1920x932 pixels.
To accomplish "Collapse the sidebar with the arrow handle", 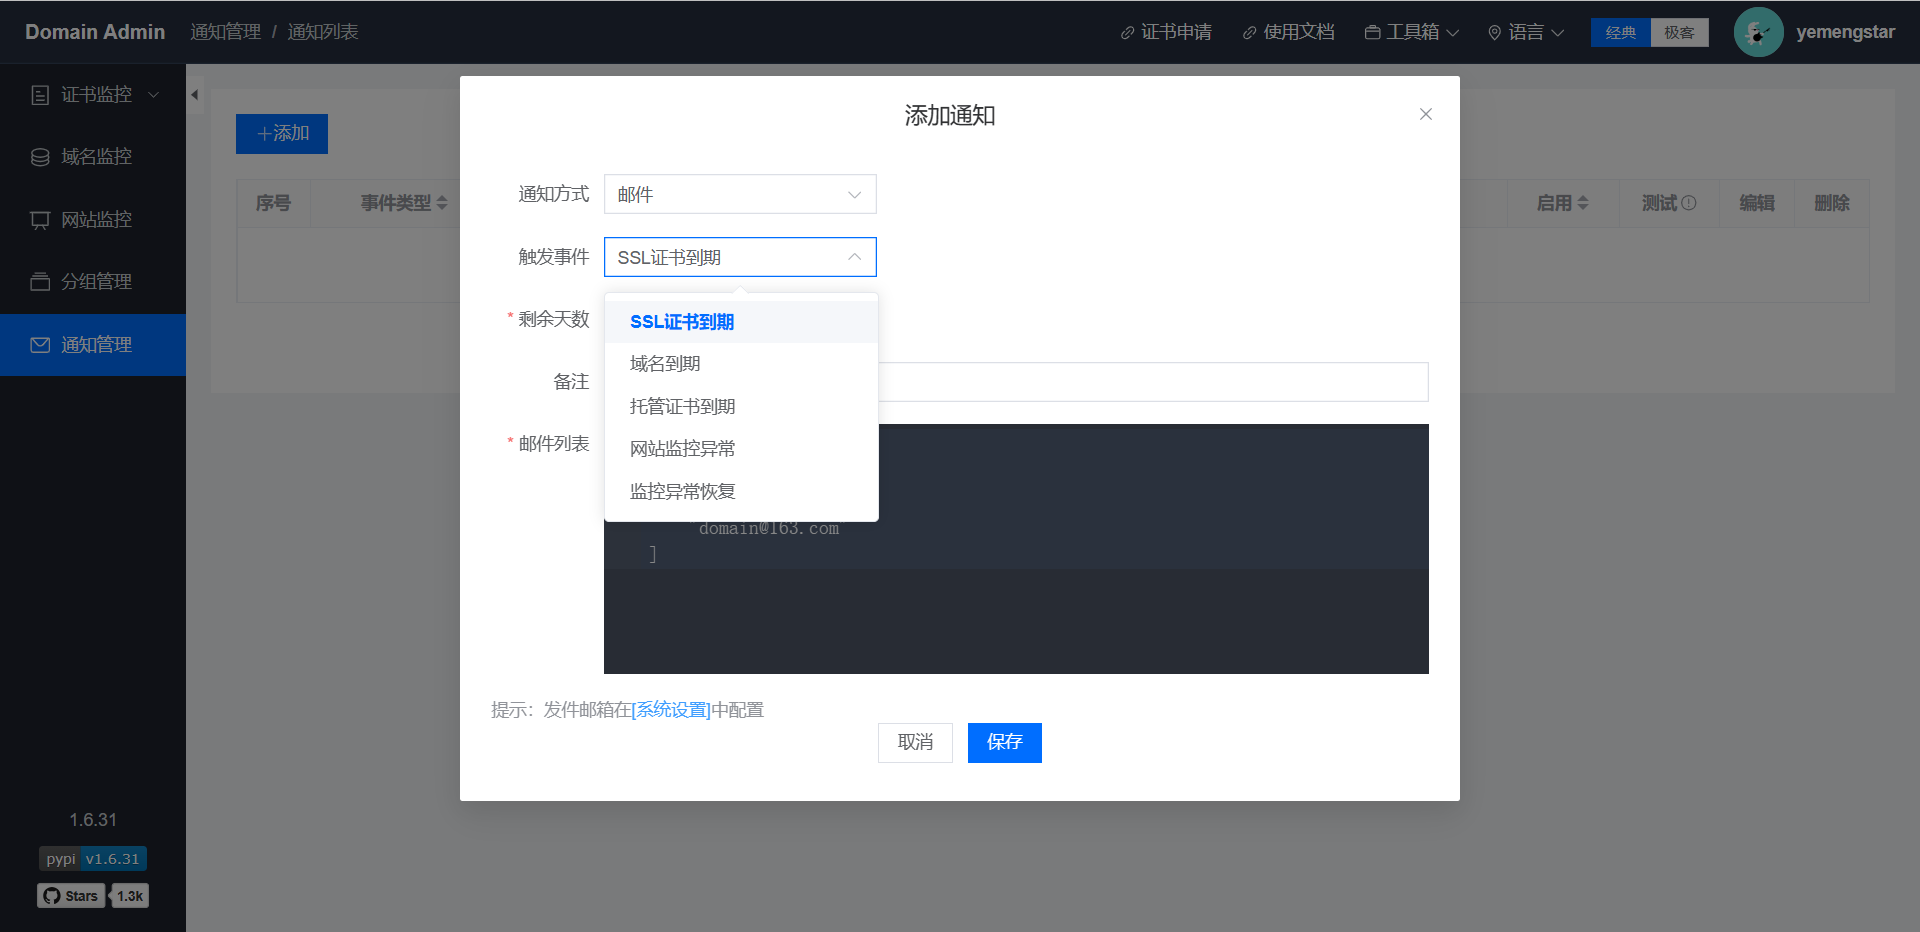I will [195, 95].
